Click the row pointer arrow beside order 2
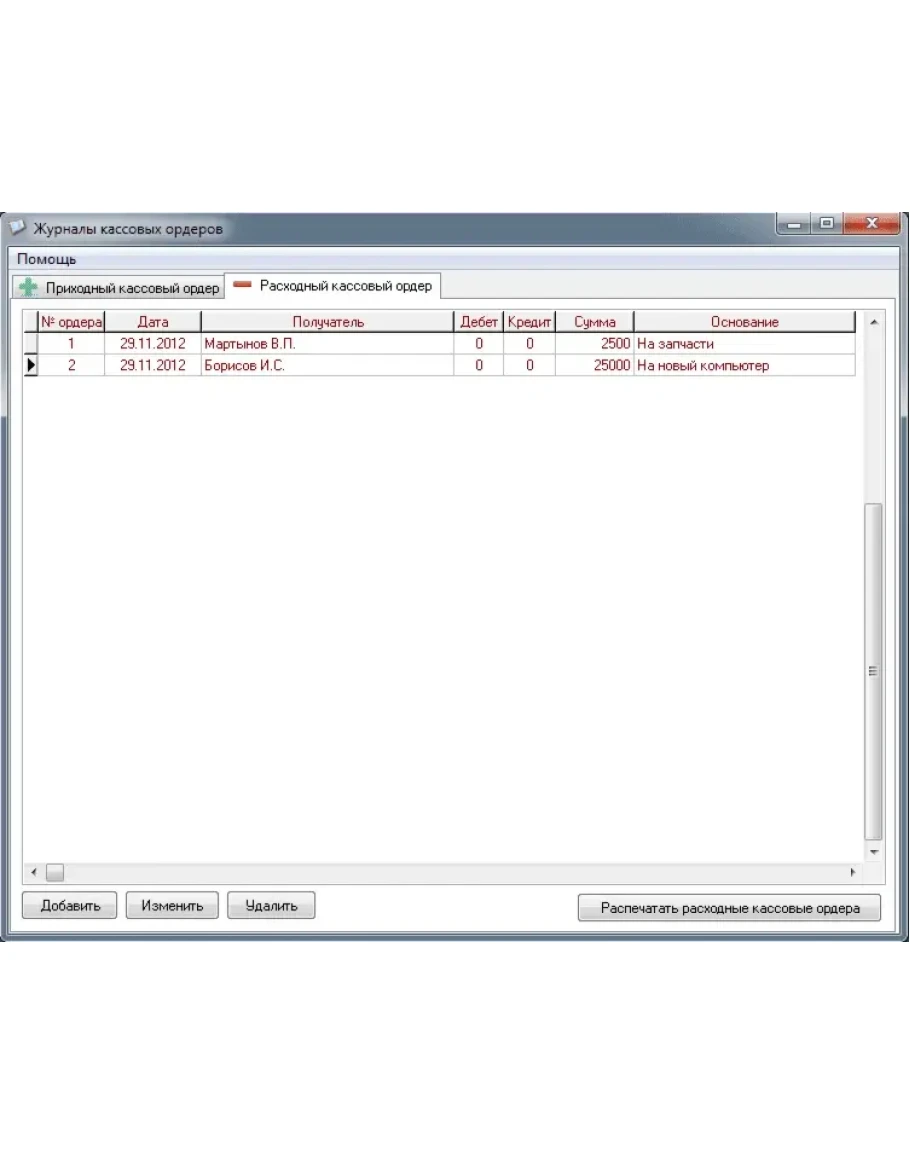 click(30, 366)
